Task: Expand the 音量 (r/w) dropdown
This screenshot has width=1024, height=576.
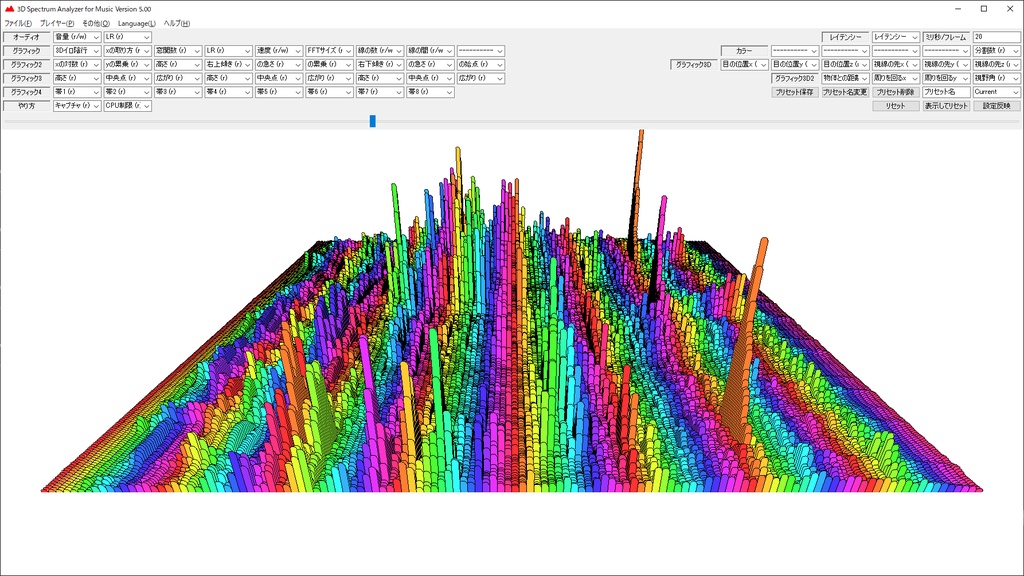Action: [x=77, y=37]
